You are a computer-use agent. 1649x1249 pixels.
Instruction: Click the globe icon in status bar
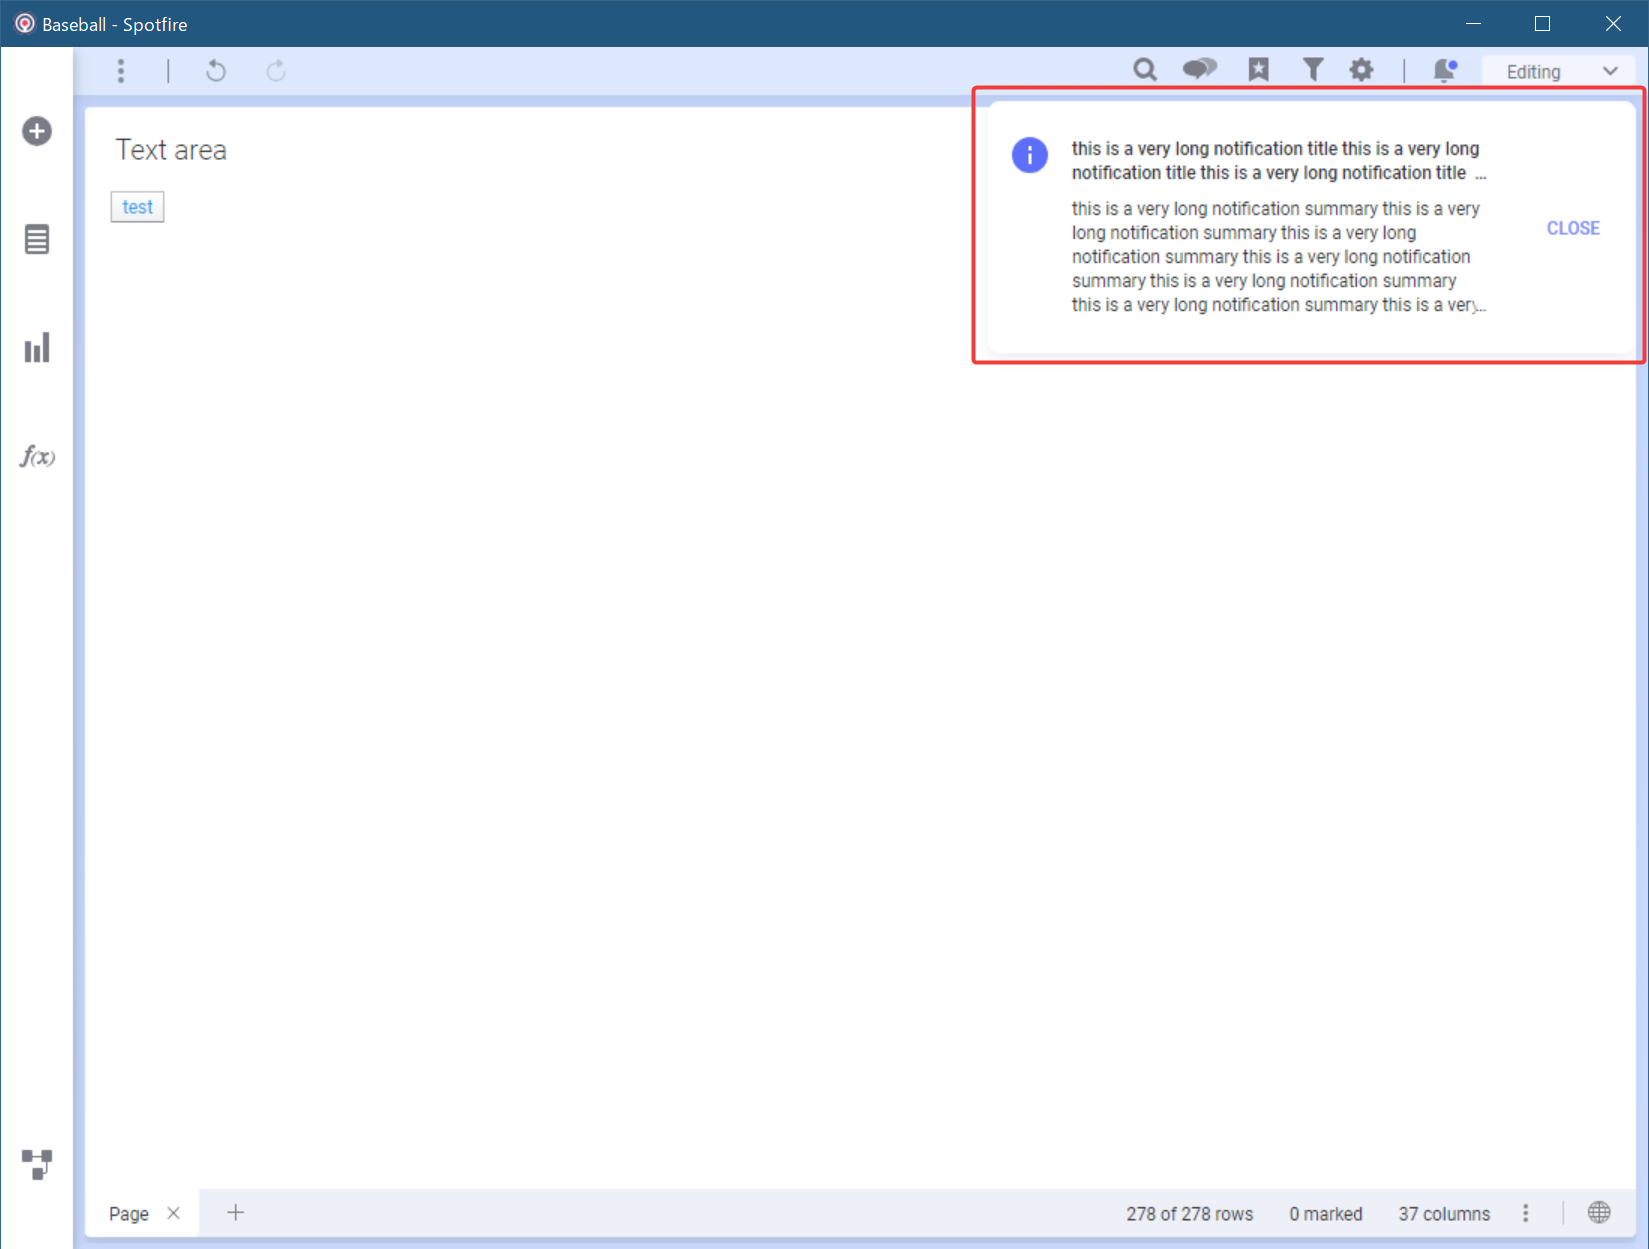(x=1599, y=1213)
